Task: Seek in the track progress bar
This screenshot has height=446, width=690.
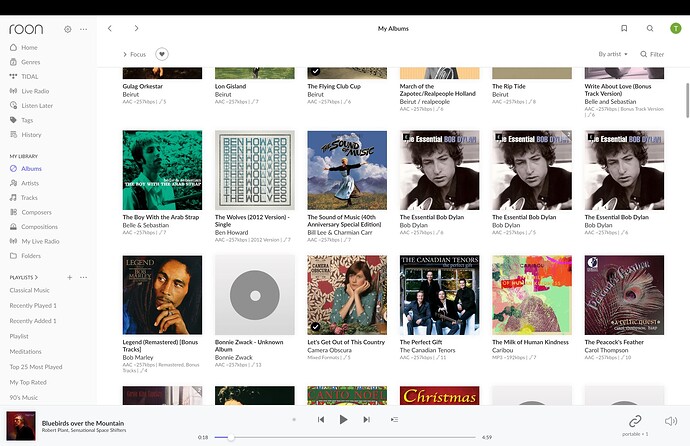Action: pos(345,437)
